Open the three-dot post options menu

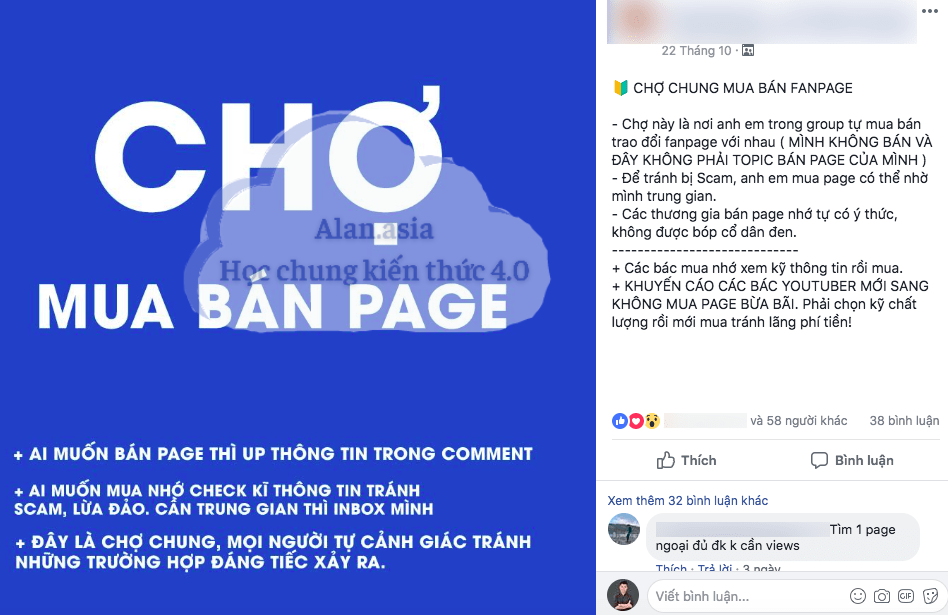(930, 11)
